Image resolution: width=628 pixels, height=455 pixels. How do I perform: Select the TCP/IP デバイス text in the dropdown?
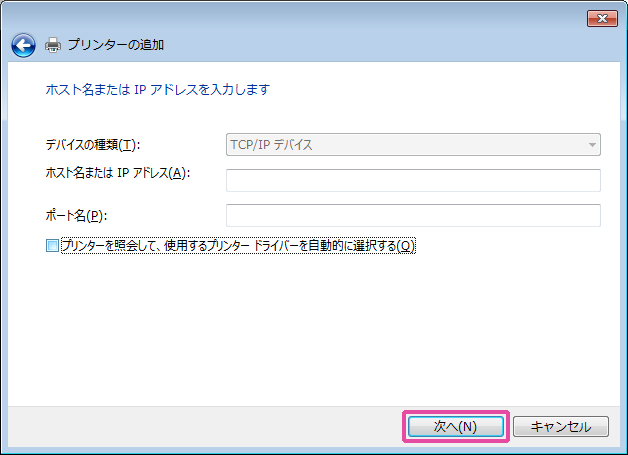click(272, 145)
